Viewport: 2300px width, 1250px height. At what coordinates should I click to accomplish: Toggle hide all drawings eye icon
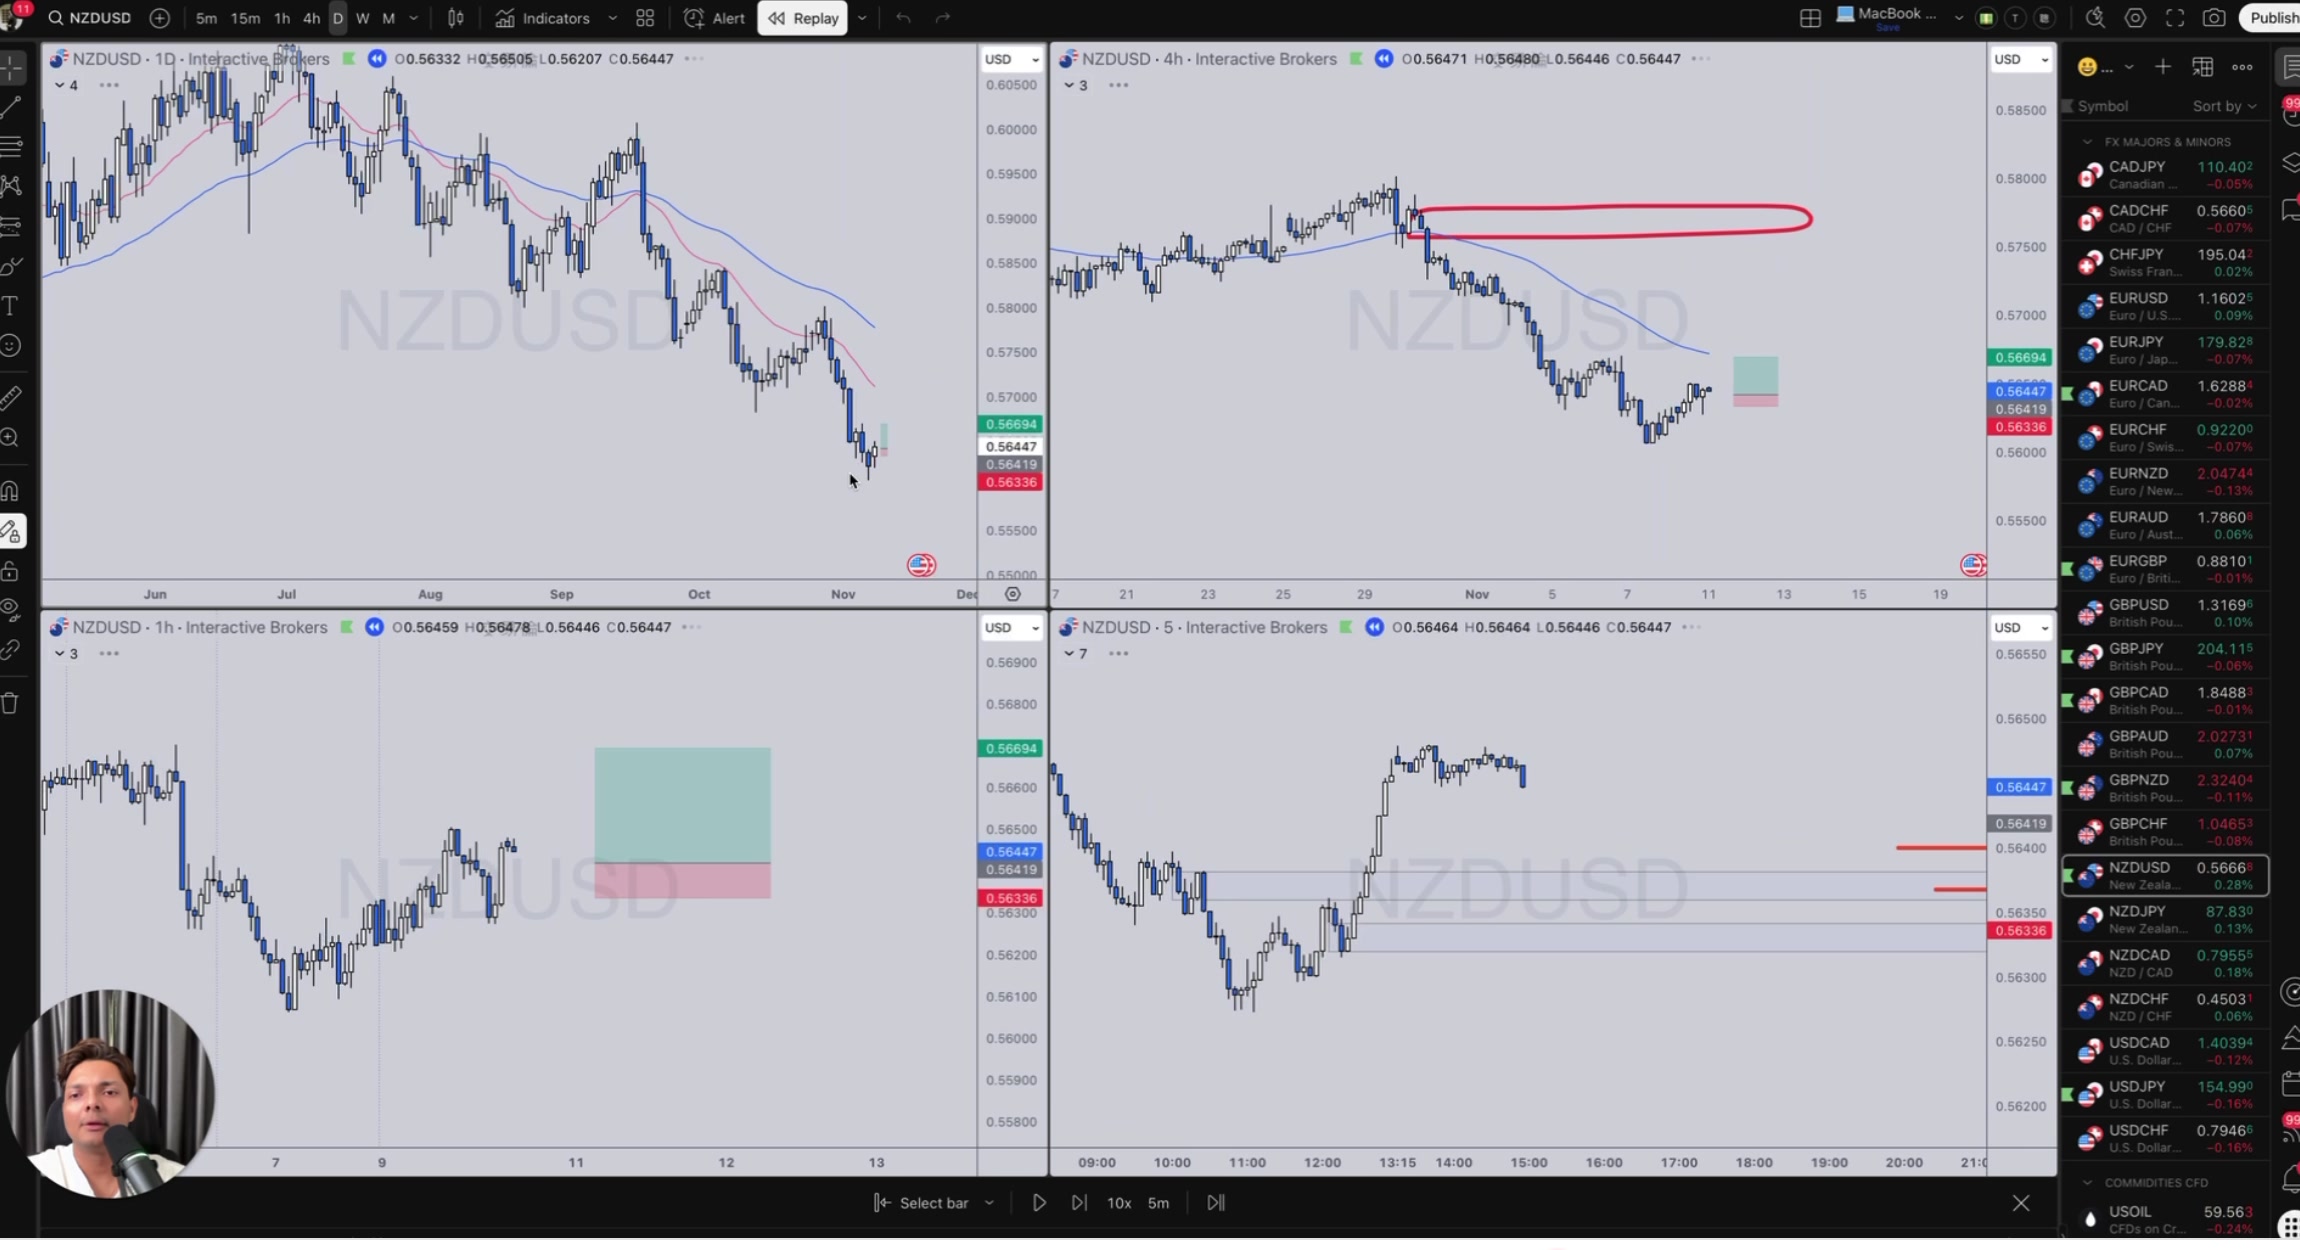11,610
